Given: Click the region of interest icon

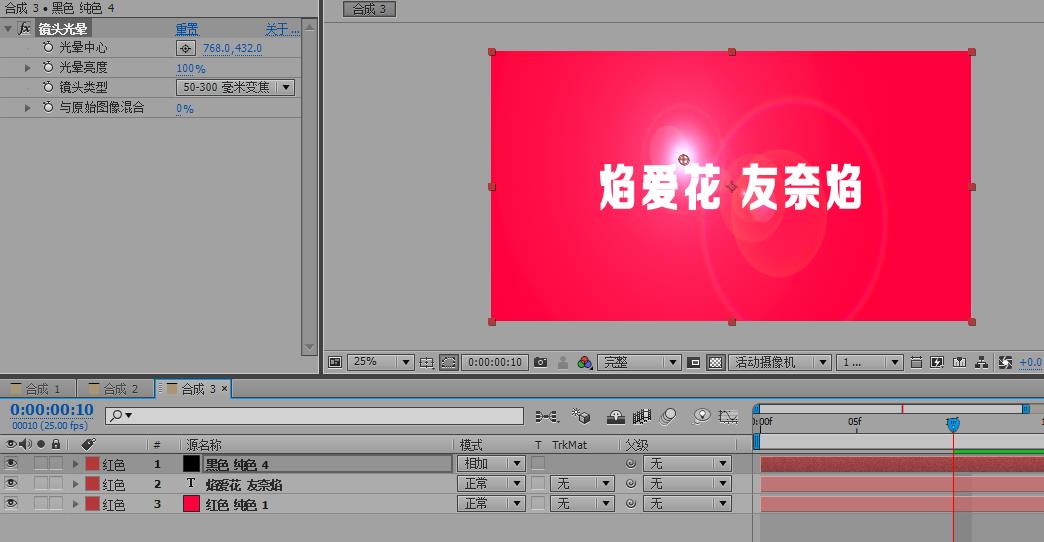Looking at the screenshot, I should pyautogui.click(x=694, y=362).
